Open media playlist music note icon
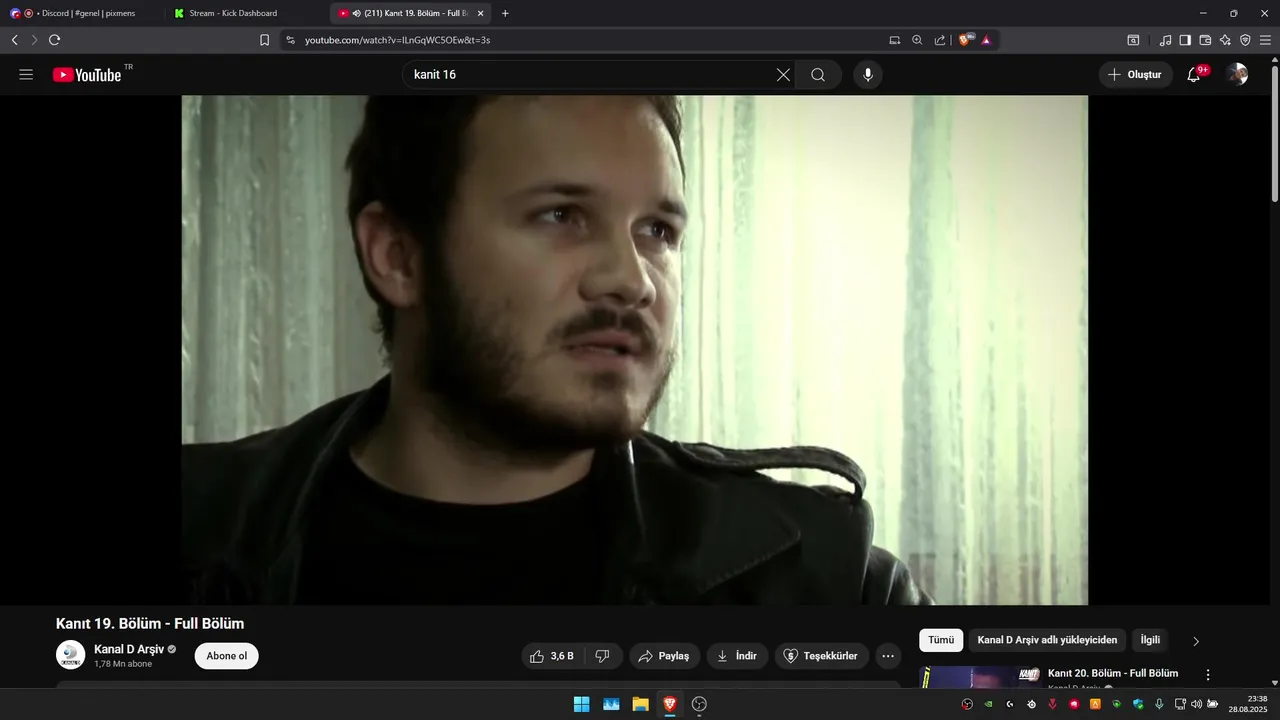Screen dimensions: 1280x720 pos(1165,40)
